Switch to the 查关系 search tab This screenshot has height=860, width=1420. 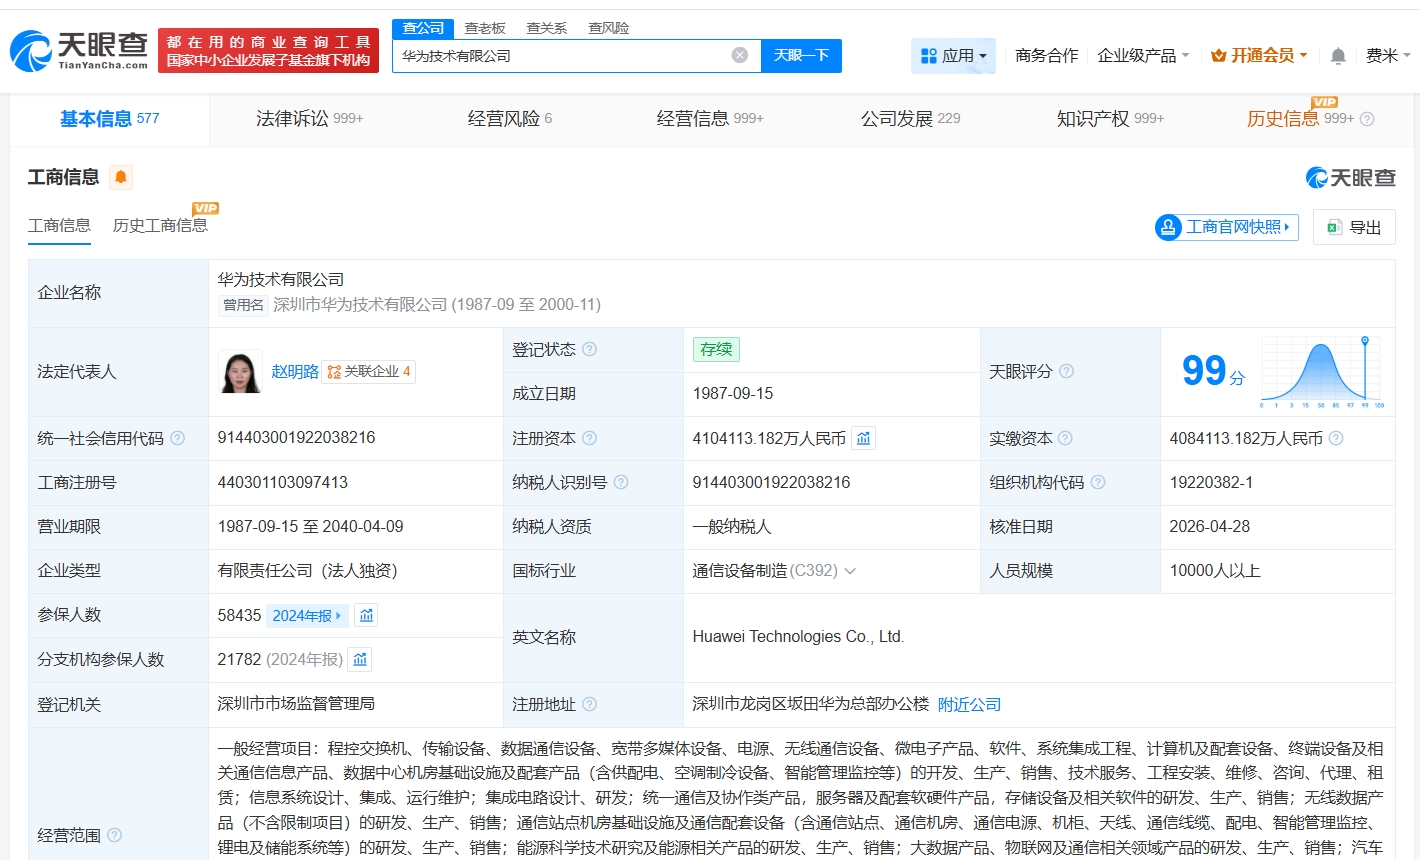click(547, 28)
